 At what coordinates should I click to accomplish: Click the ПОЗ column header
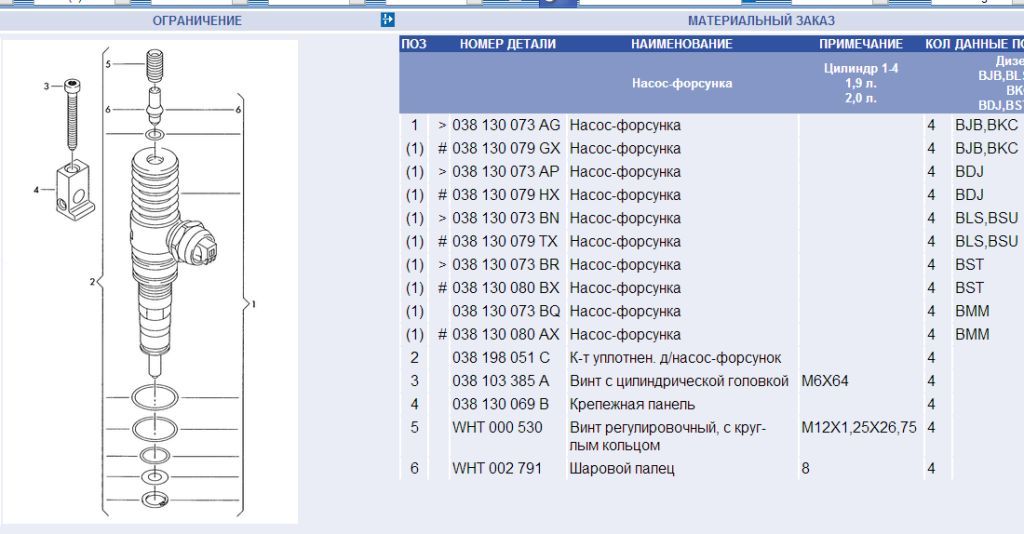tap(413, 44)
